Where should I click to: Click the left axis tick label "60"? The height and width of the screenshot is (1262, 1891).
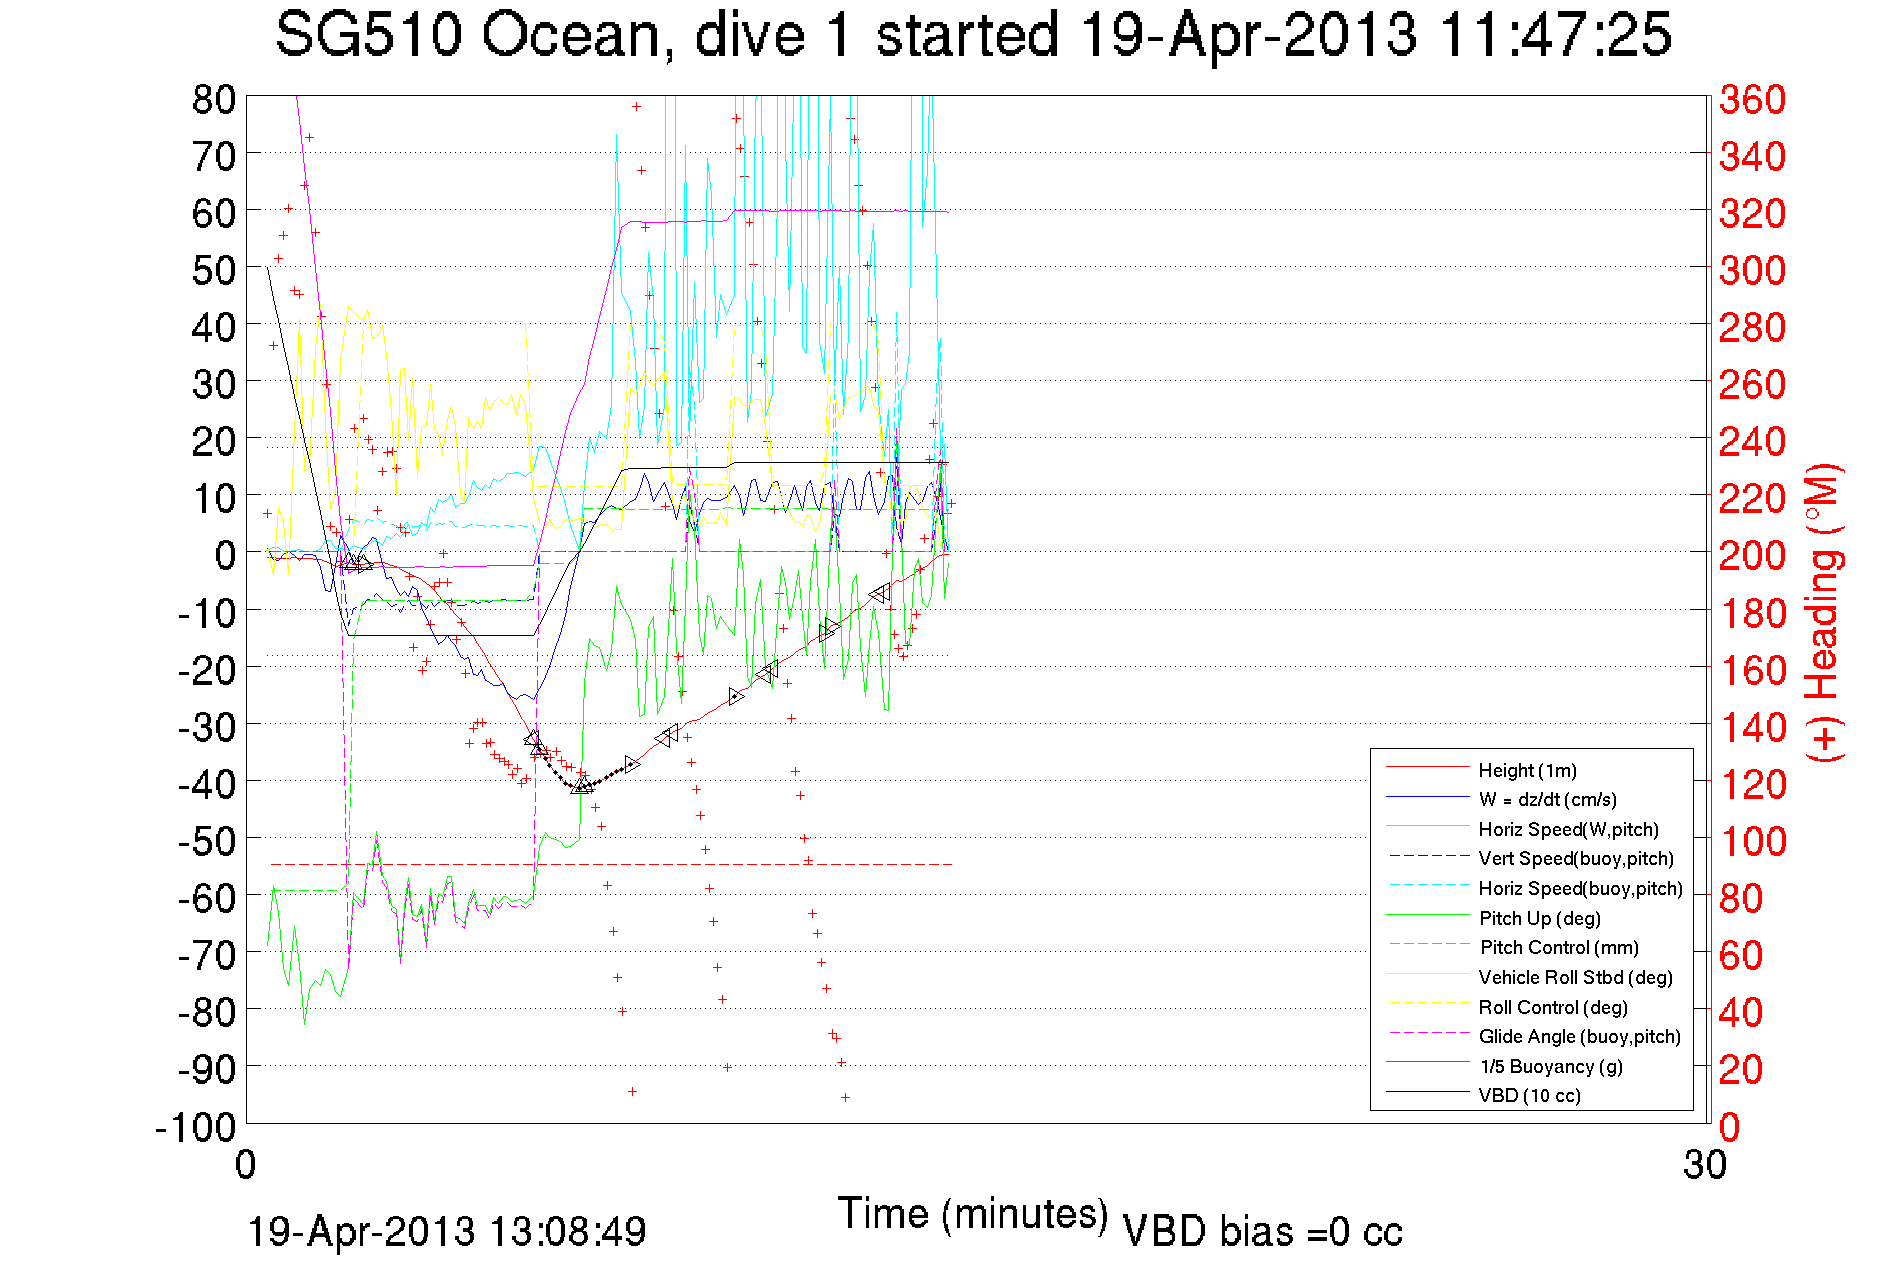click(213, 213)
